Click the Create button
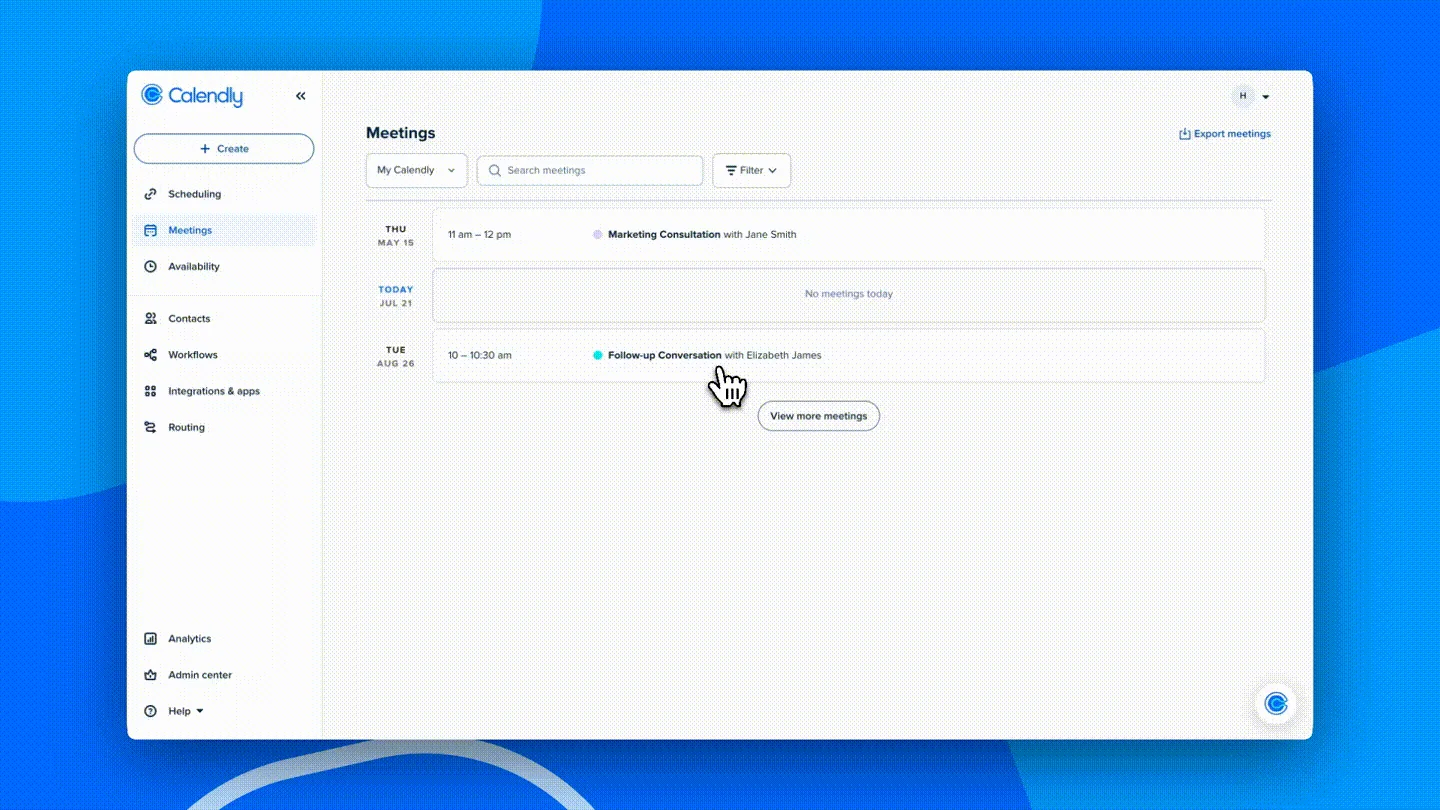Screen dimensions: 1440x810 (224, 149)
